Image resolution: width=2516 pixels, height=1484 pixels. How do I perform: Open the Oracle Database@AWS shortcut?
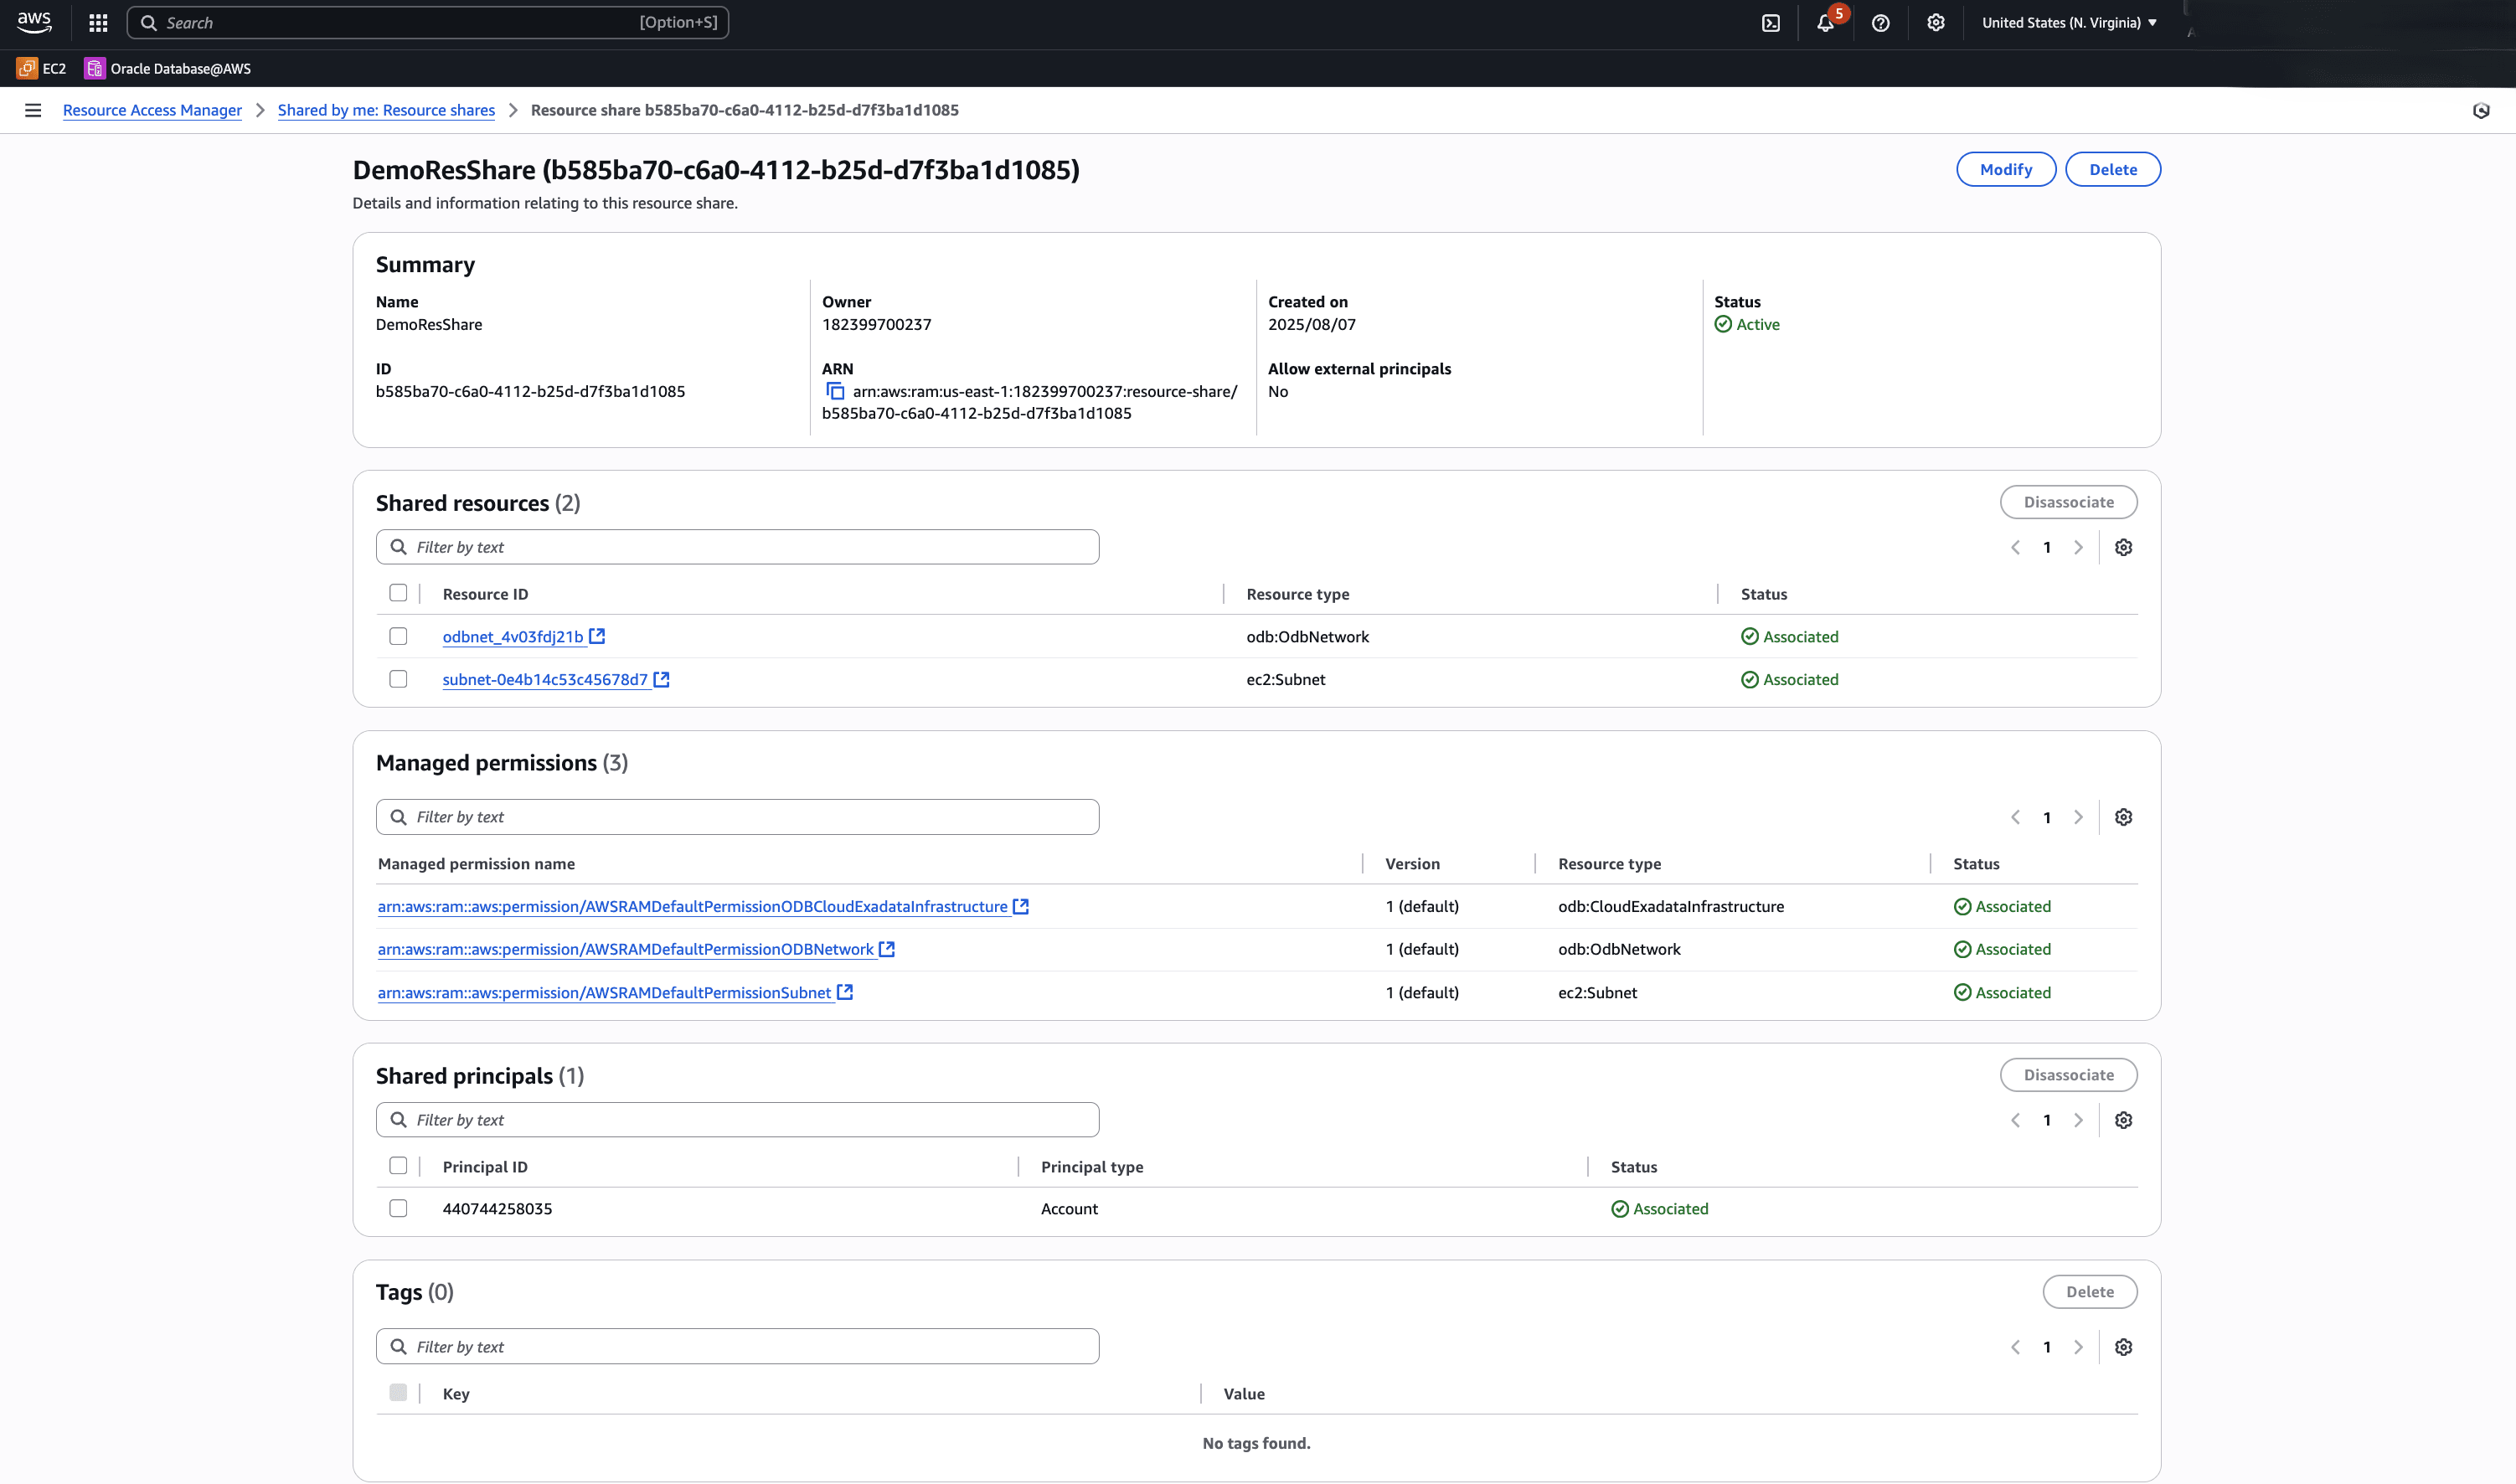tap(168, 68)
